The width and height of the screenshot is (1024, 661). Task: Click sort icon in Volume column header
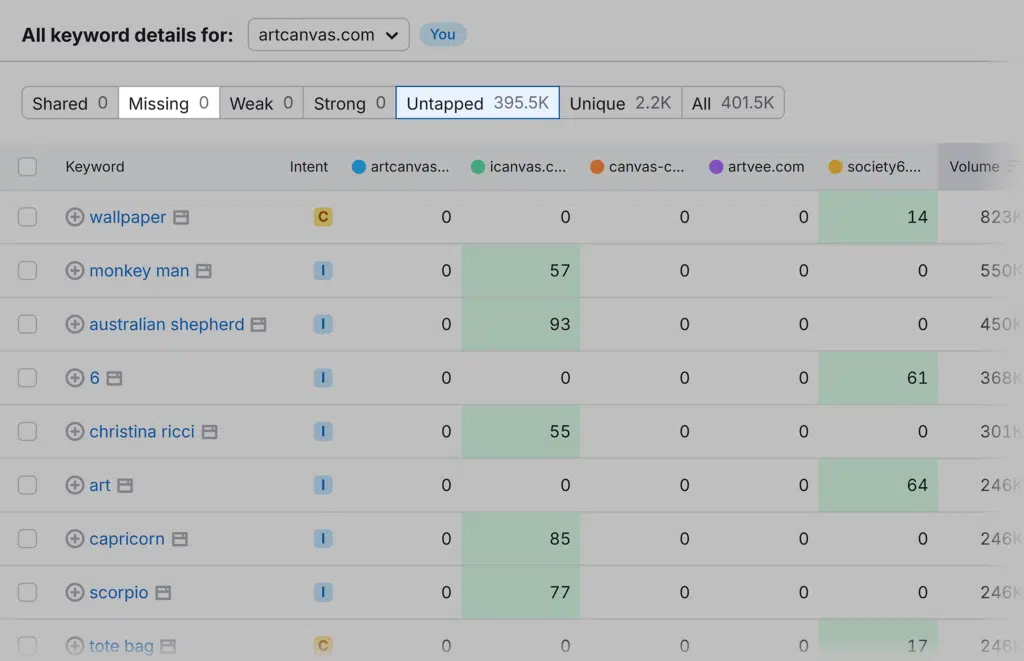(x=1011, y=167)
